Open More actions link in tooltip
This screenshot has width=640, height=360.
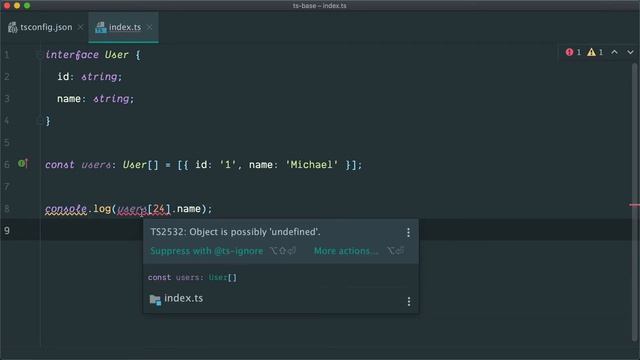(x=346, y=251)
